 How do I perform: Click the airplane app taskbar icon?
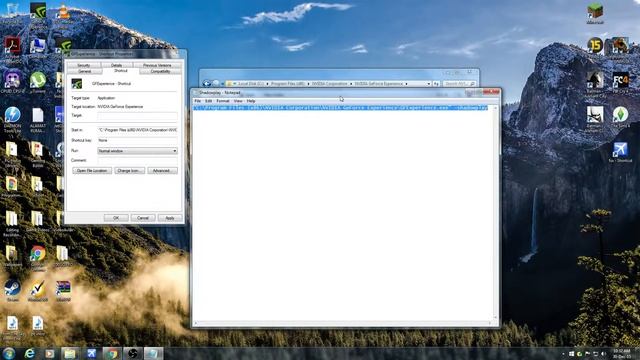coord(91,353)
